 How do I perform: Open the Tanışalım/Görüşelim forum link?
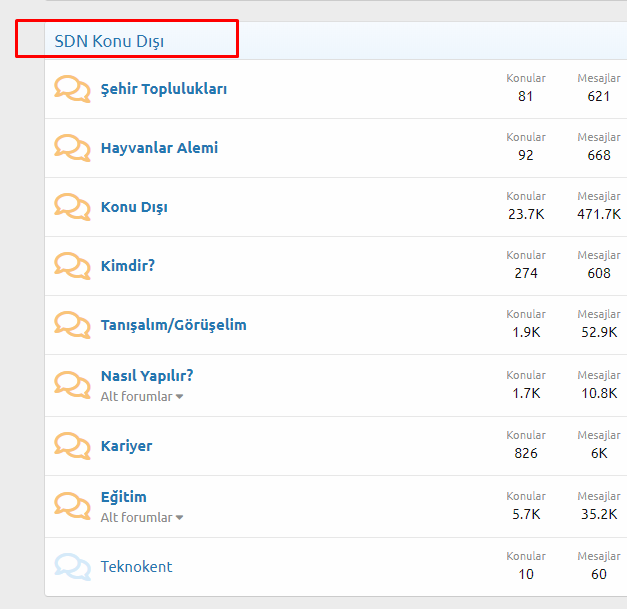pyautogui.click(x=173, y=325)
